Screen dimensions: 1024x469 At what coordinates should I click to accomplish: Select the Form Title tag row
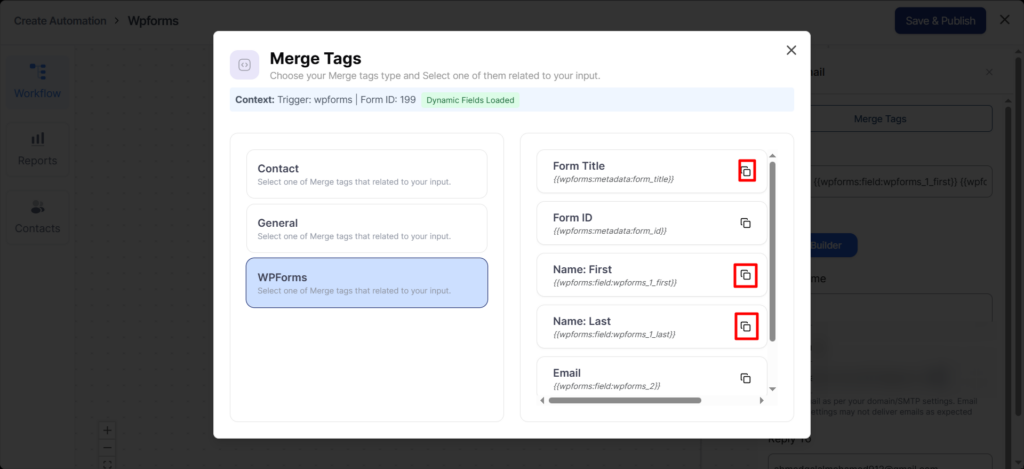click(x=630, y=171)
